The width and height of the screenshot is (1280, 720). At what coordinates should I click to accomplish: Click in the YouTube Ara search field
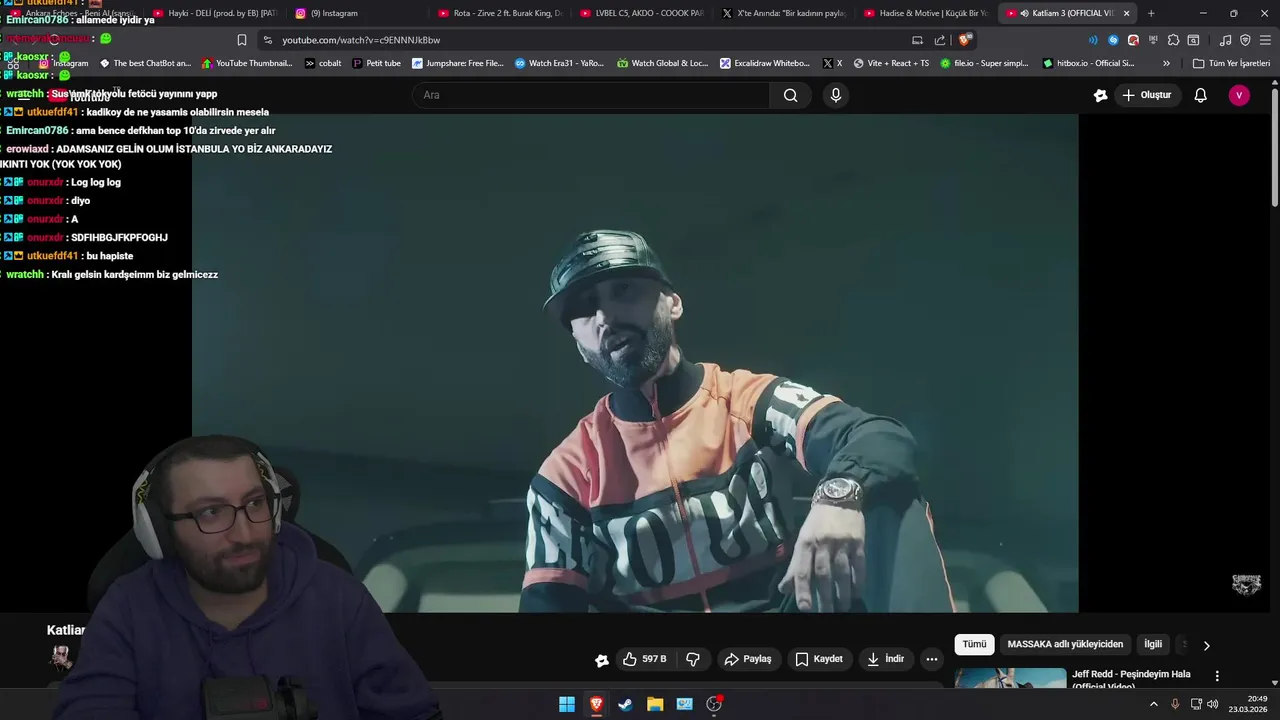tap(590, 95)
